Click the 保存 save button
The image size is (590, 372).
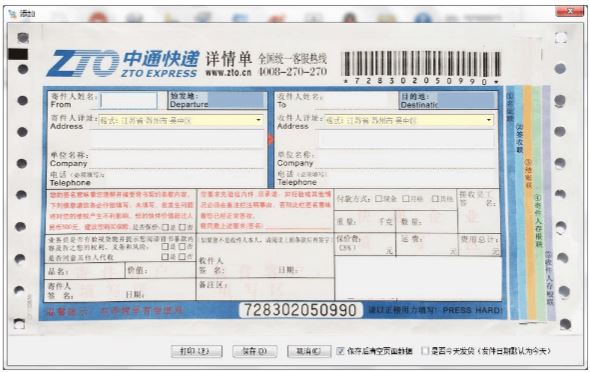[x=255, y=351]
